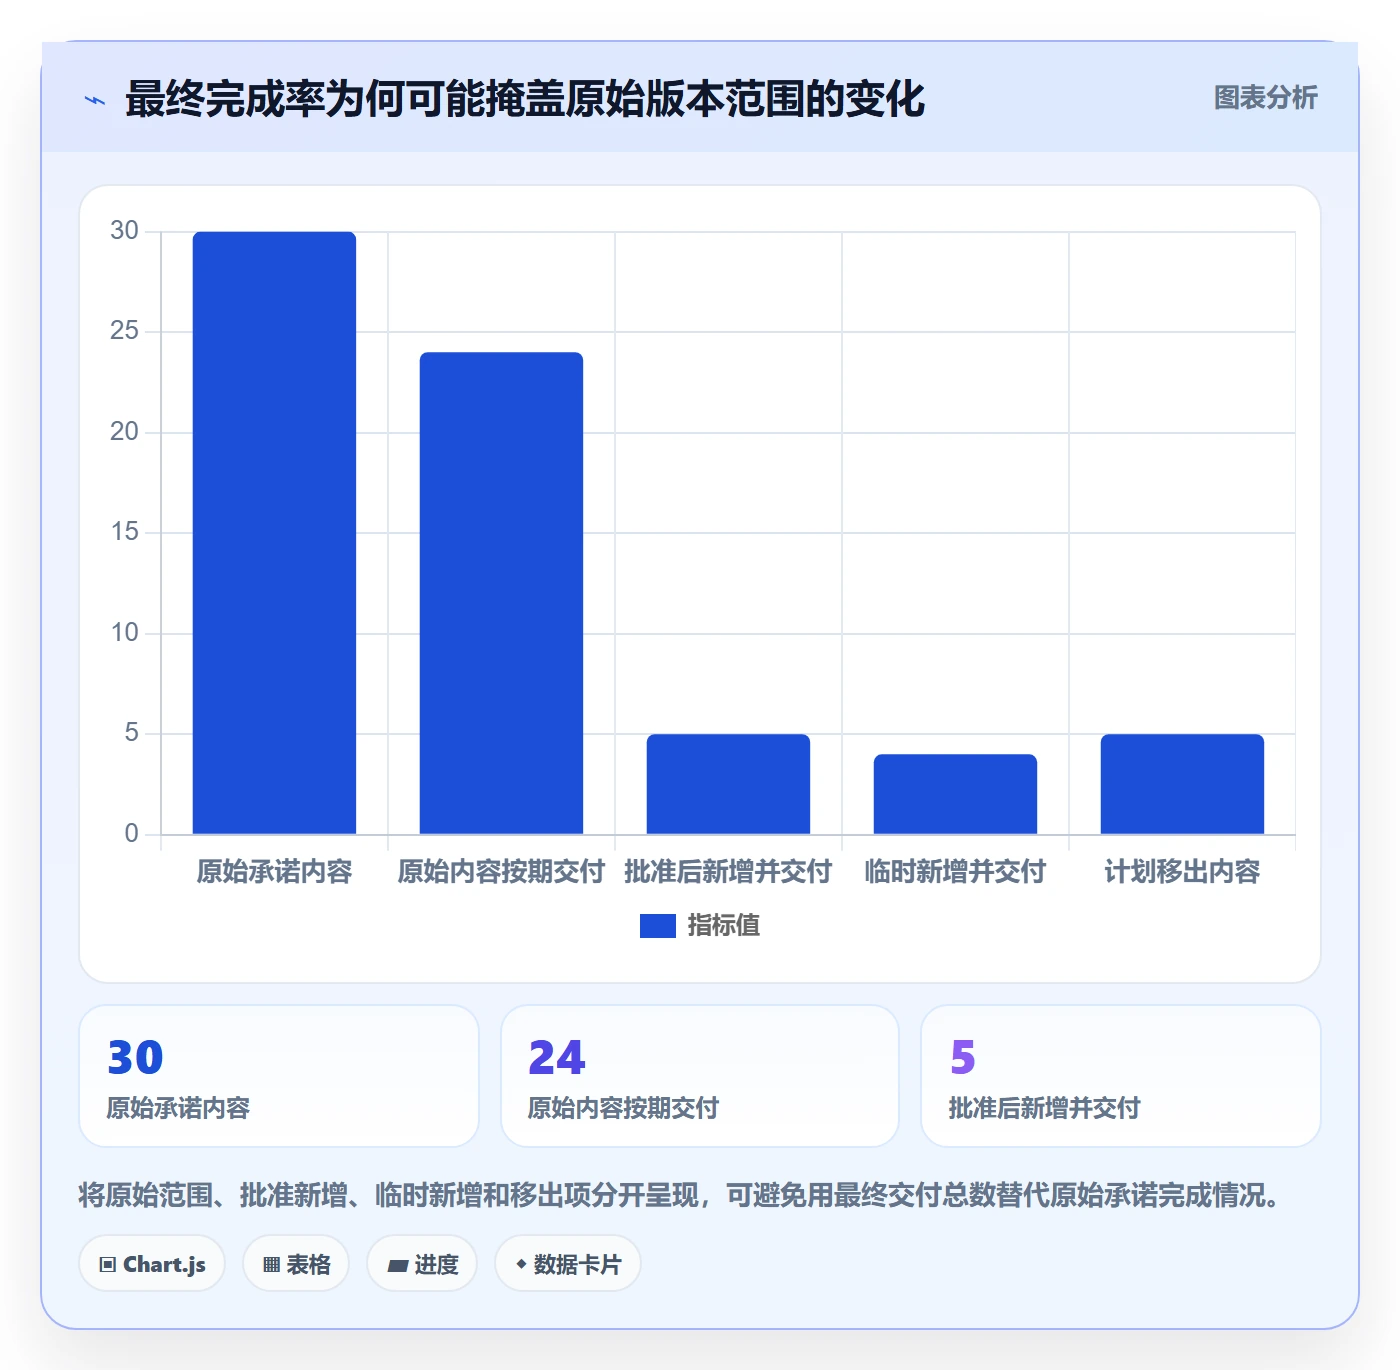Click the 批准后新增并交付 bar in chart
This screenshot has height=1370, width=1400.
(x=728, y=784)
